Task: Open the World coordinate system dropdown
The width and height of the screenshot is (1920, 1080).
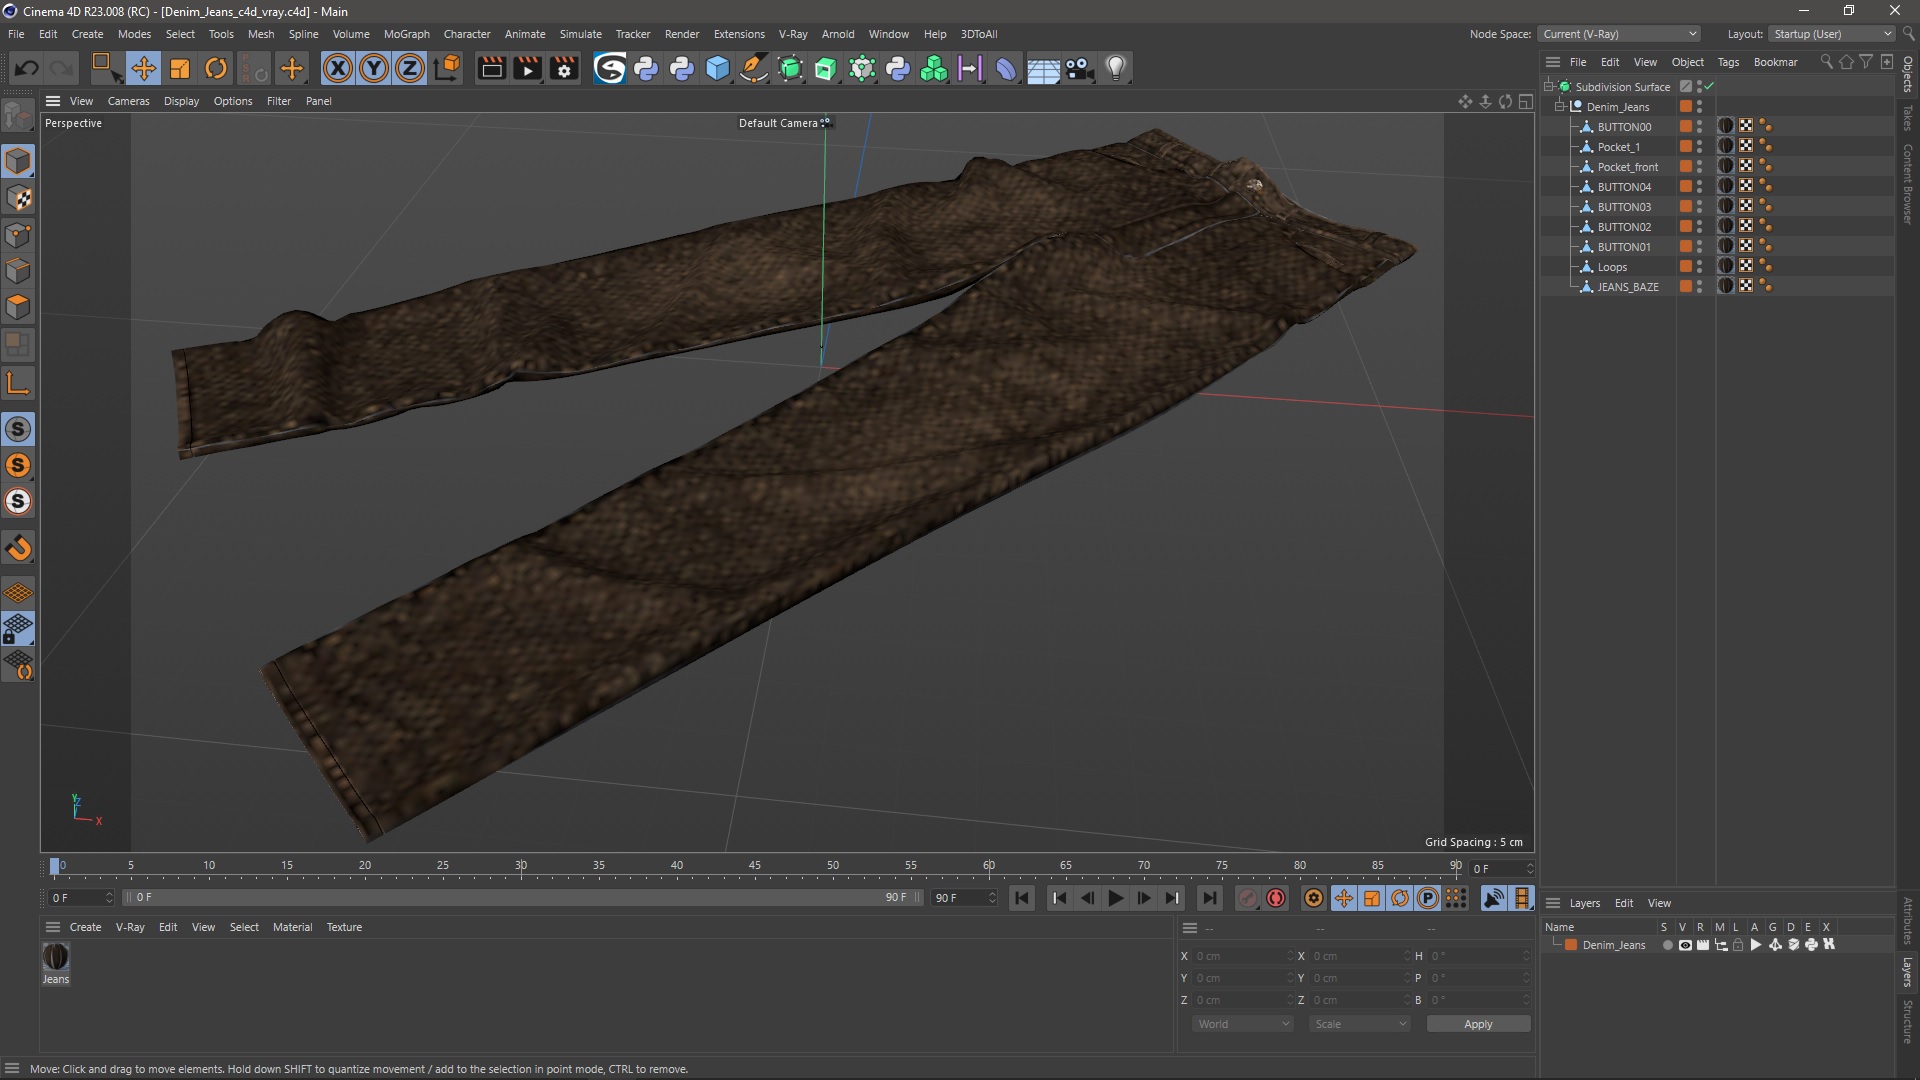Action: (x=1243, y=1024)
